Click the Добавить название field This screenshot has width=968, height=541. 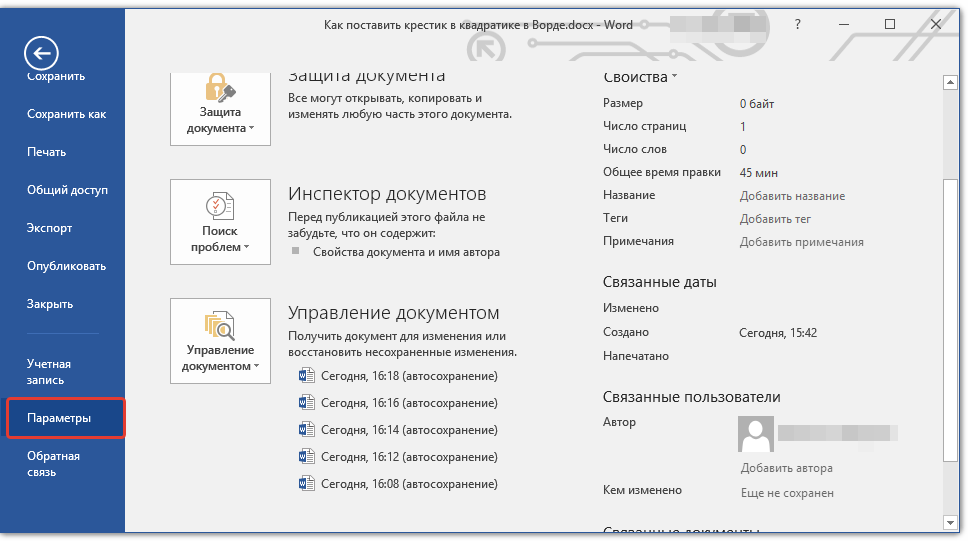(x=792, y=196)
